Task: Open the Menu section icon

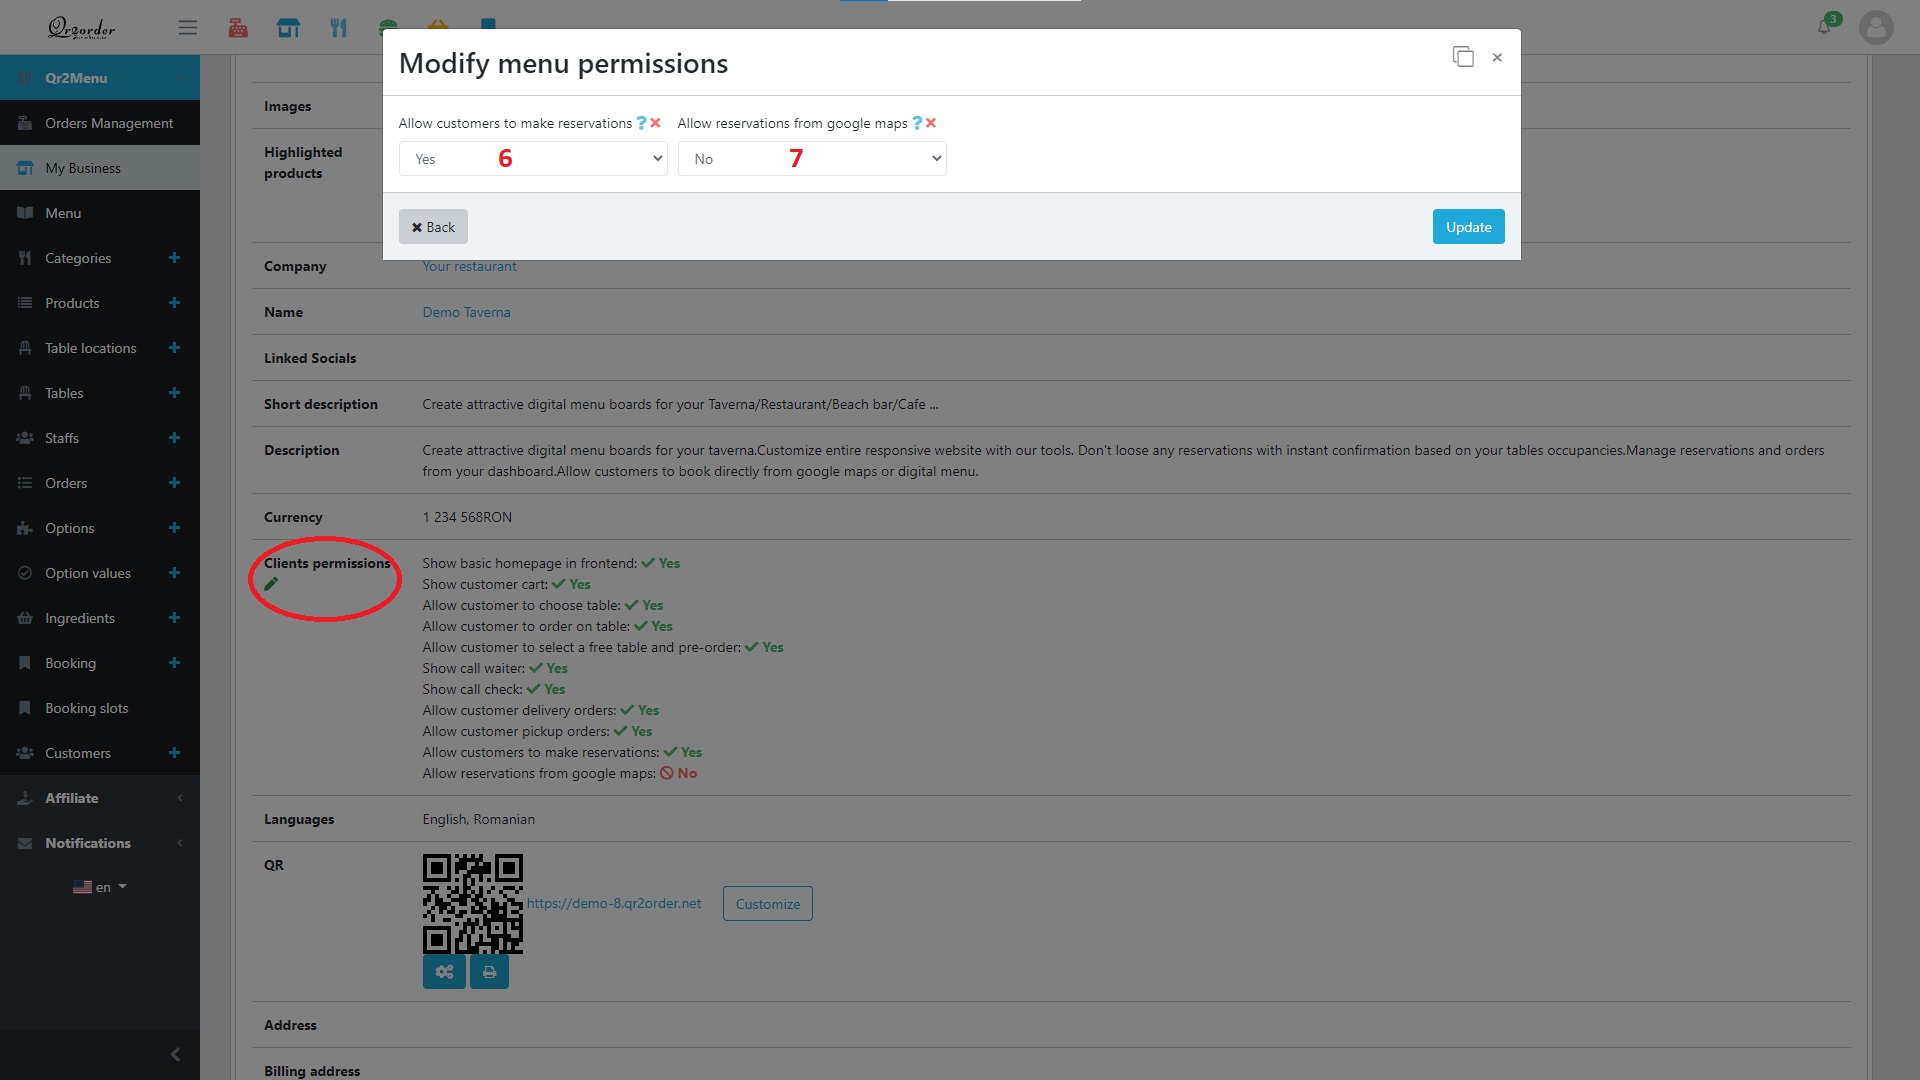Action: pyautogui.click(x=25, y=212)
